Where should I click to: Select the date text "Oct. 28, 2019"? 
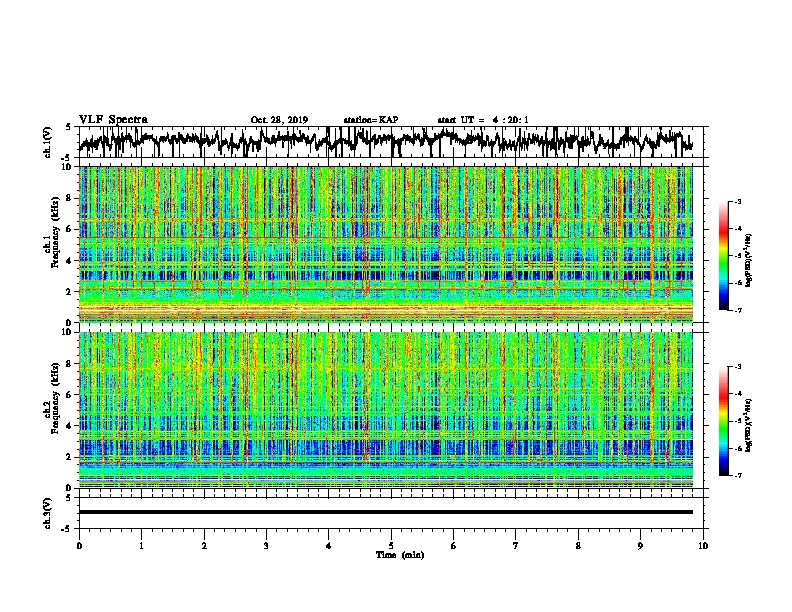coord(279,120)
